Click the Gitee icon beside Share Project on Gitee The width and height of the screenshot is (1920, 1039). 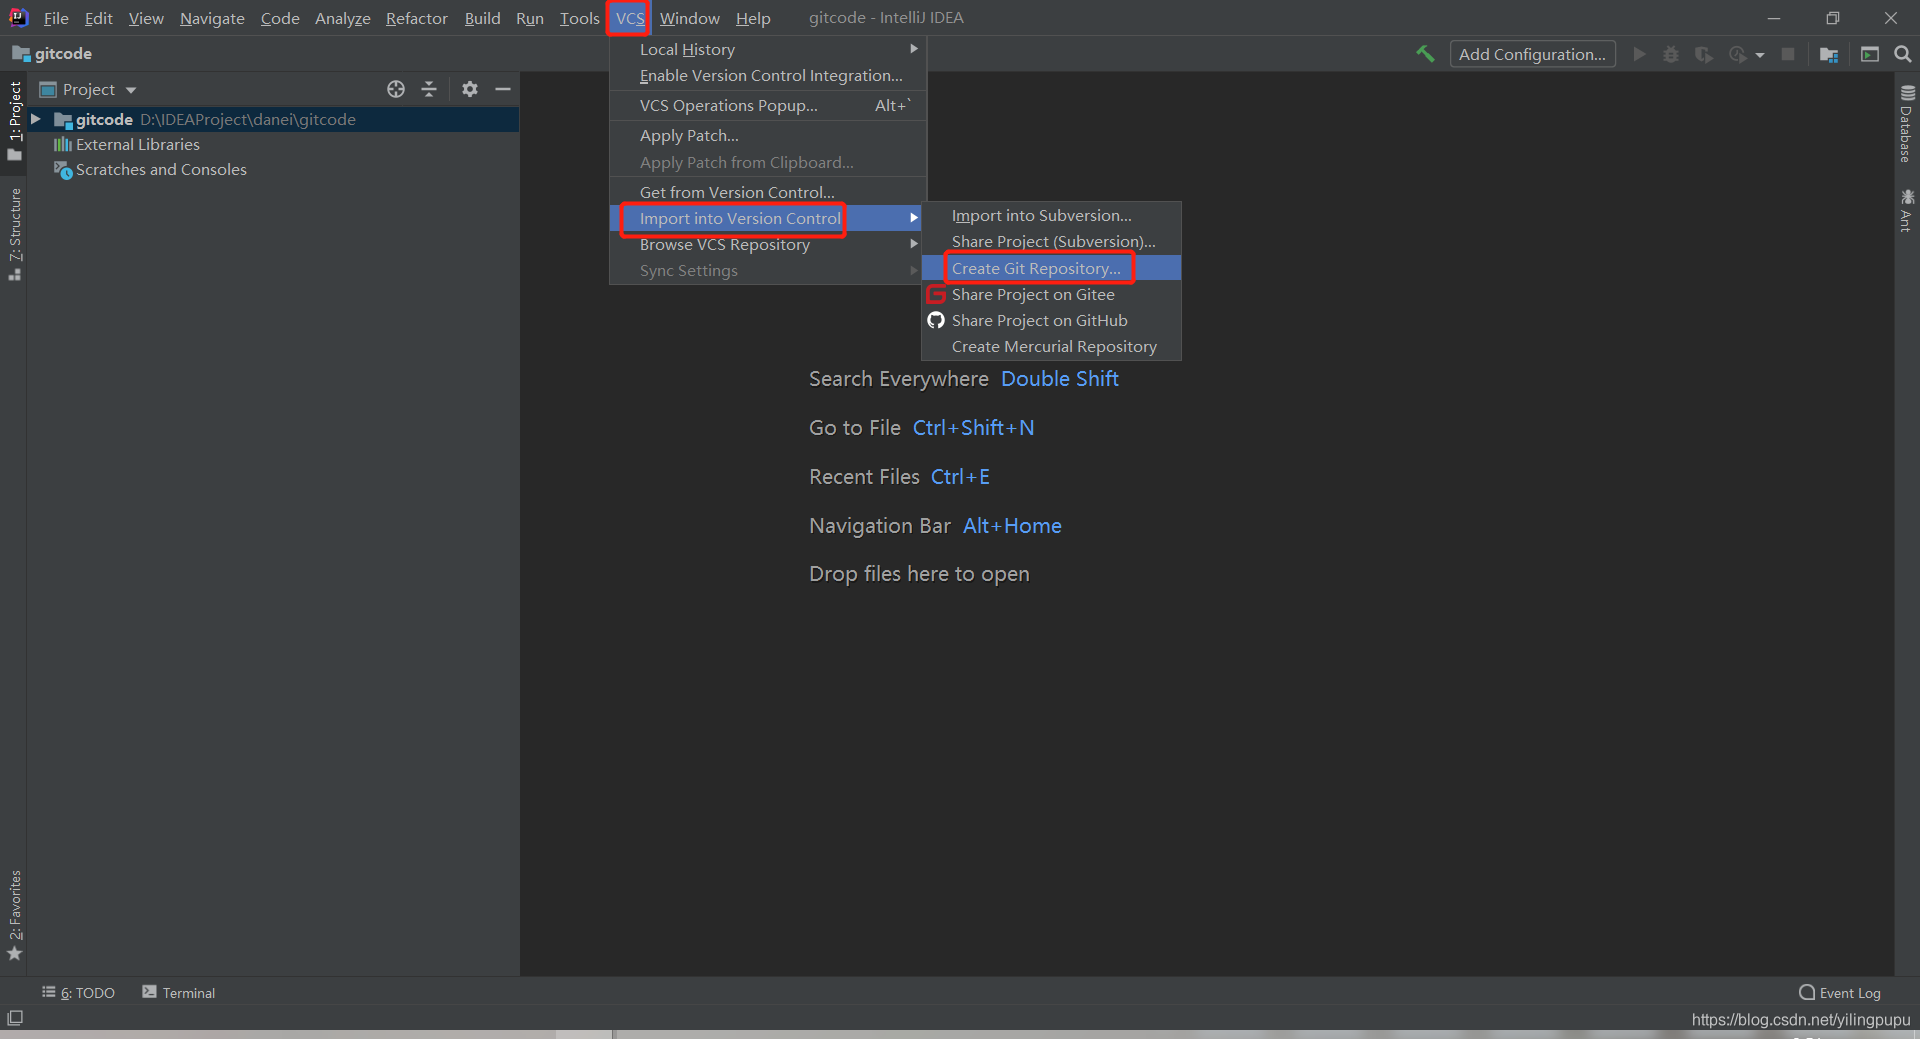[936, 294]
